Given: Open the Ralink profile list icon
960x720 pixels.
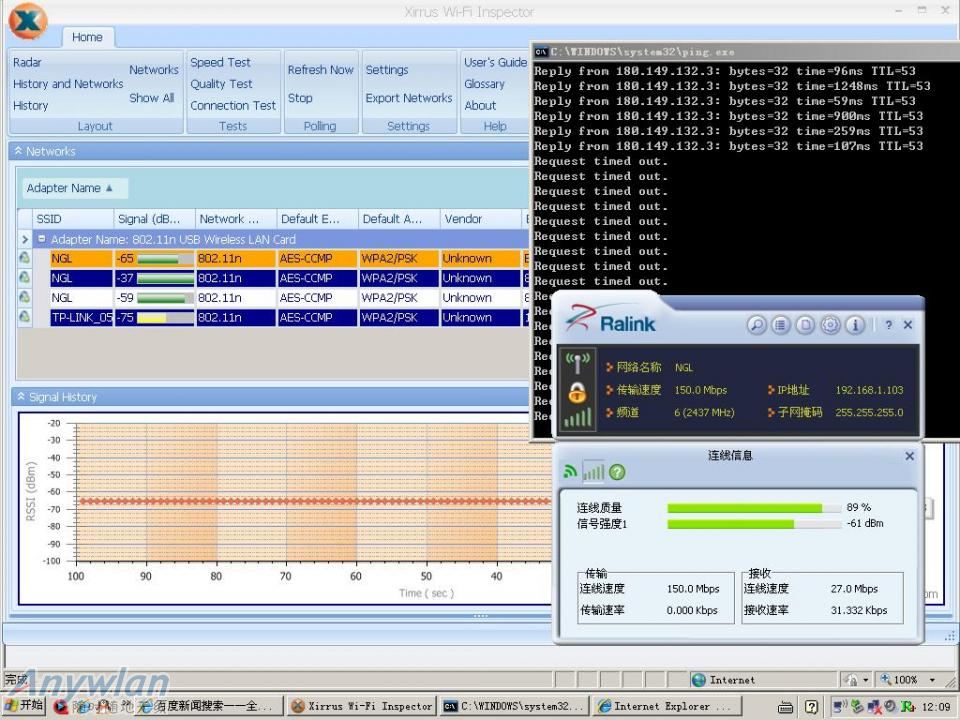Looking at the screenshot, I should 781,324.
